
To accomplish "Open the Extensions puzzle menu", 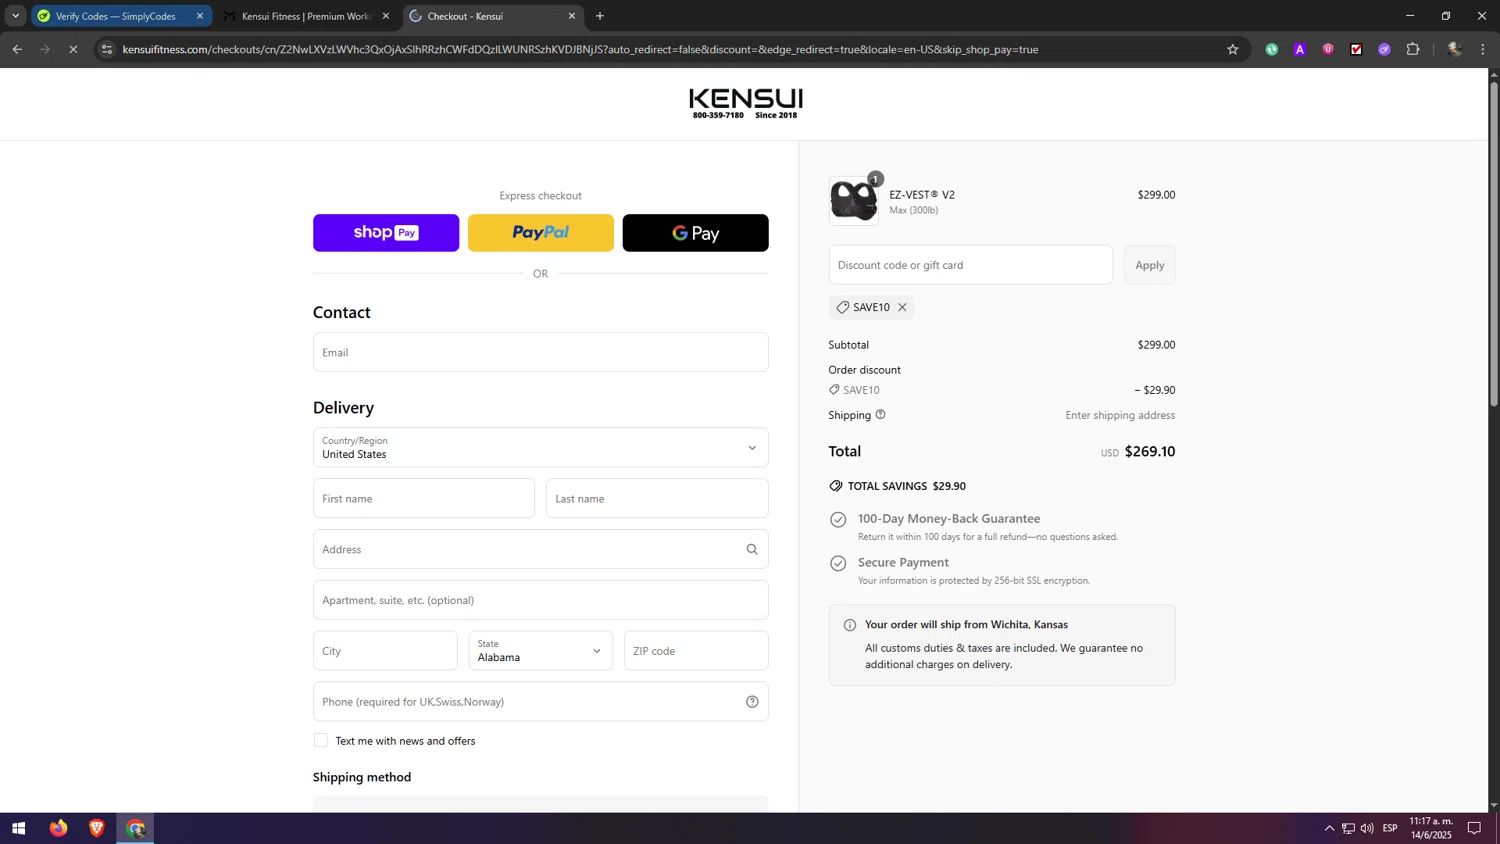I will (1413, 49).
